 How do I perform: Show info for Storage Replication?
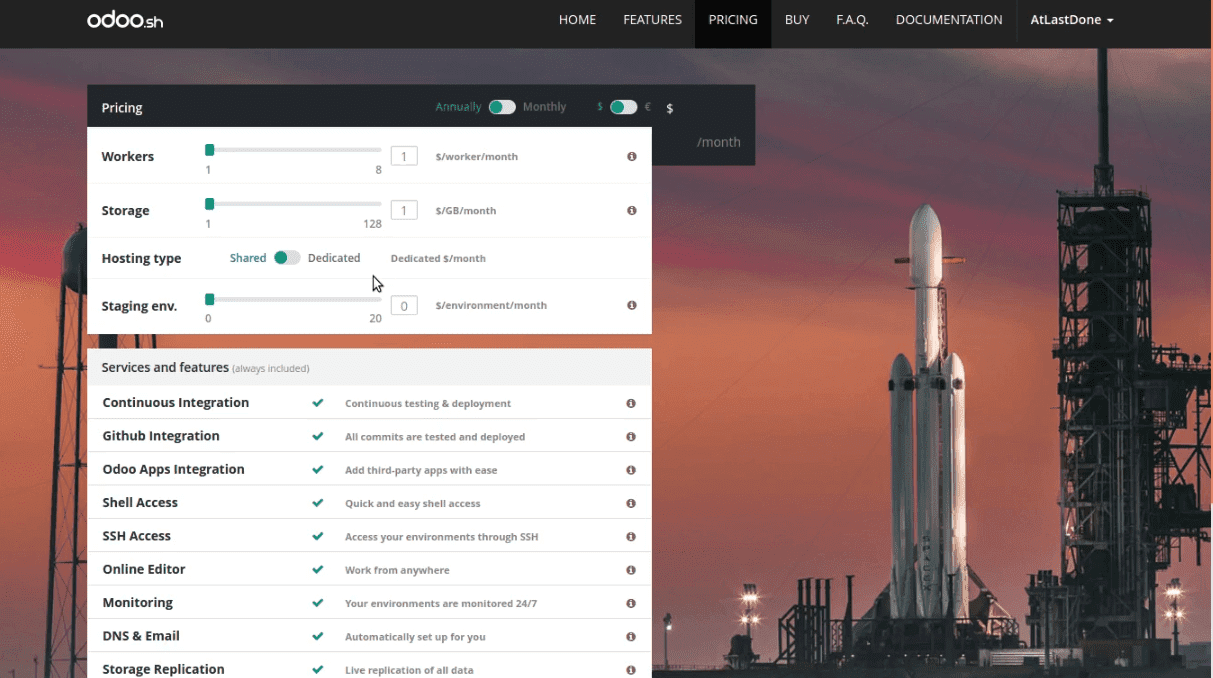pos(631,670)
